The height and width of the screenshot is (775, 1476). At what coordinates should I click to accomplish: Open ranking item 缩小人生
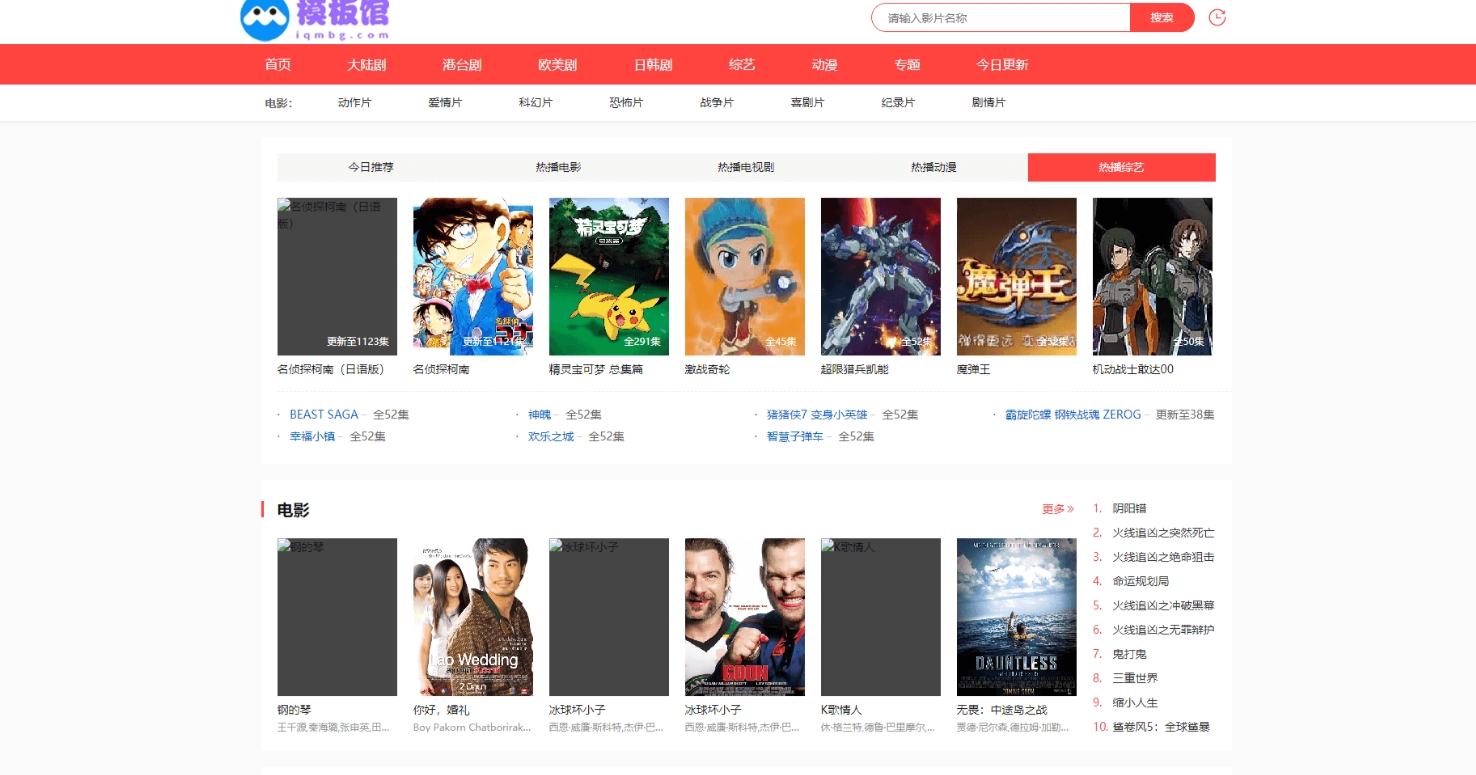pos(1136,702)
